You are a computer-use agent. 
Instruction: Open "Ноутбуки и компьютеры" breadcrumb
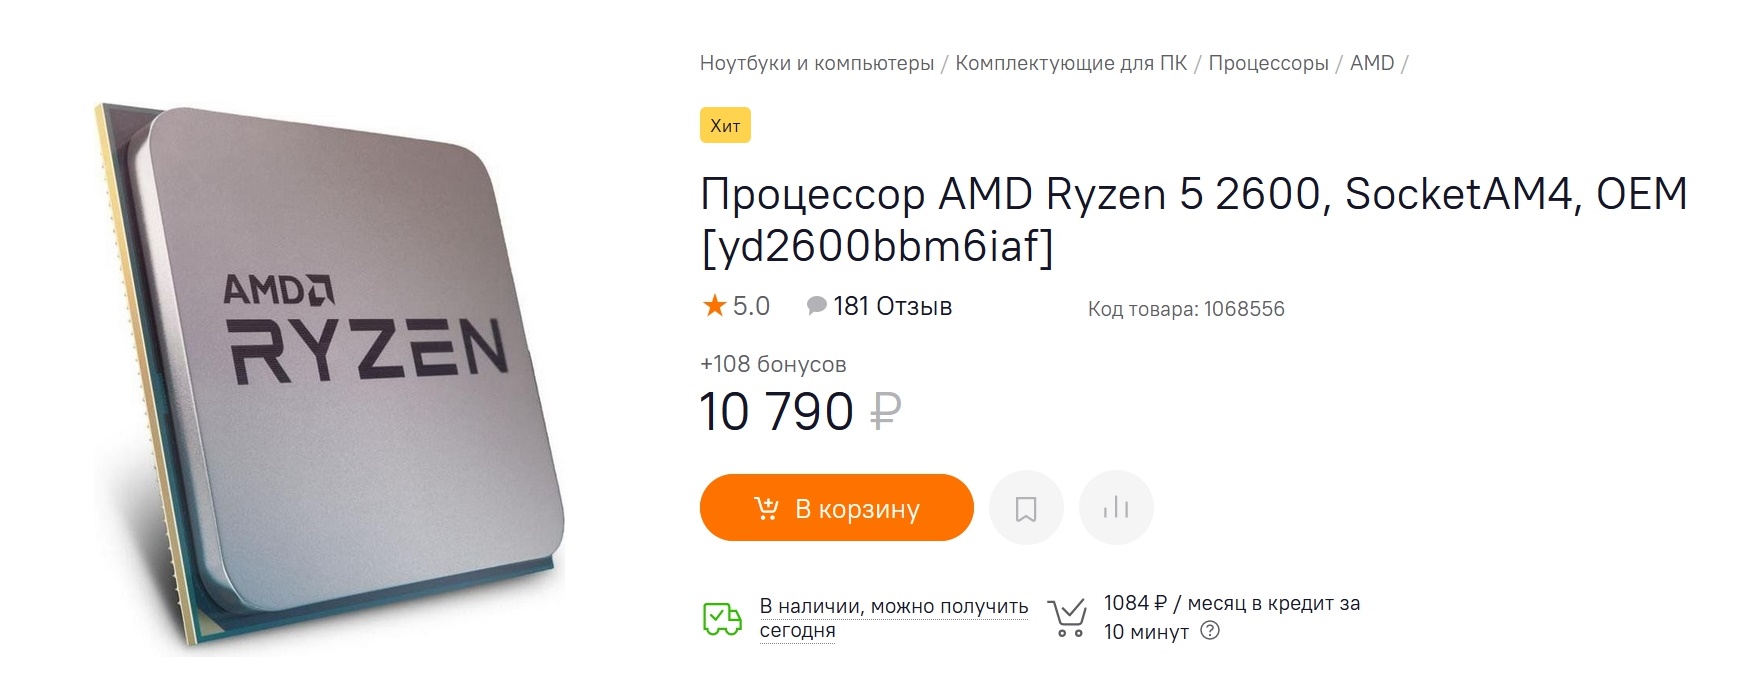816,63
